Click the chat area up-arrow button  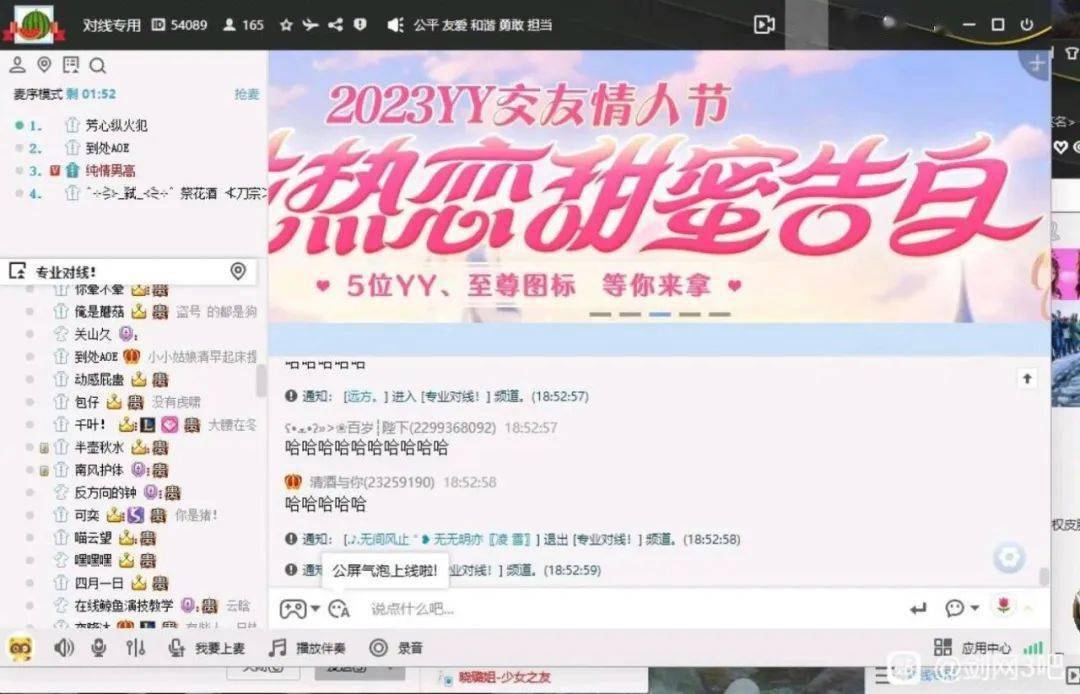(1027, 378)
